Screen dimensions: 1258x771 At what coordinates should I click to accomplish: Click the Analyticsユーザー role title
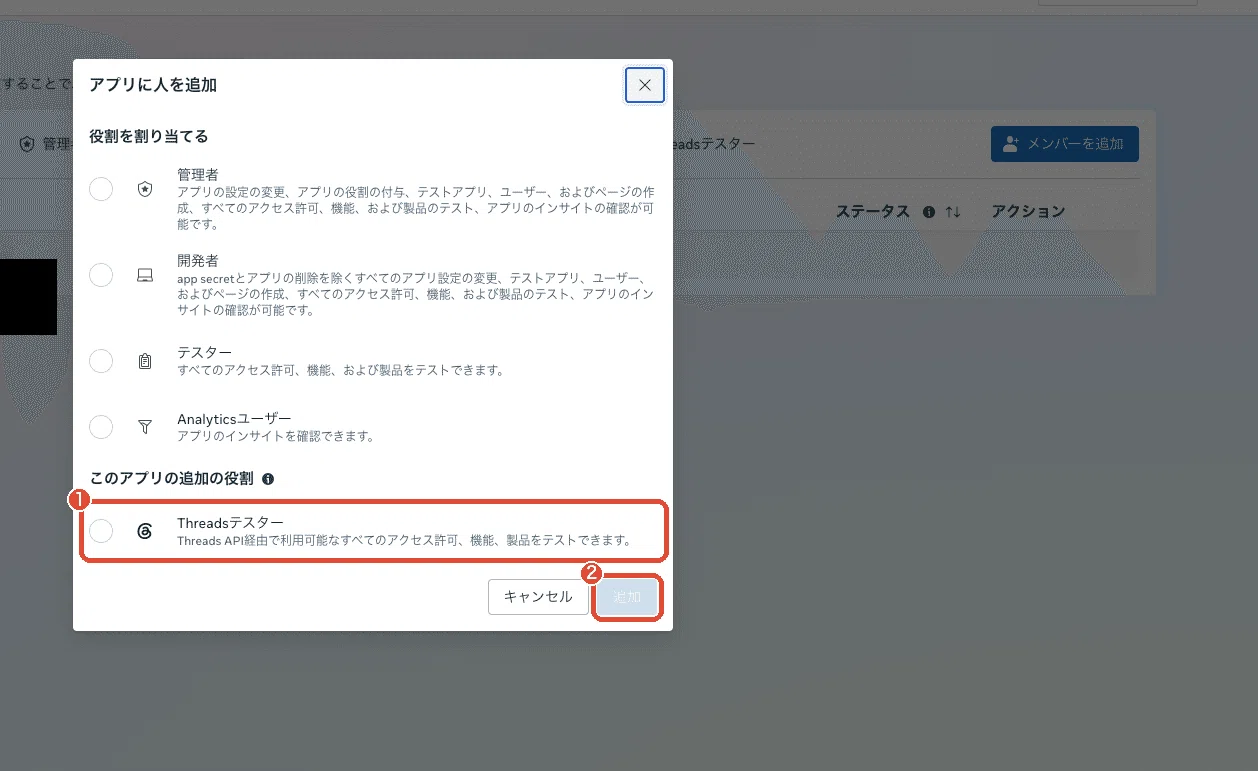point(234,419)
